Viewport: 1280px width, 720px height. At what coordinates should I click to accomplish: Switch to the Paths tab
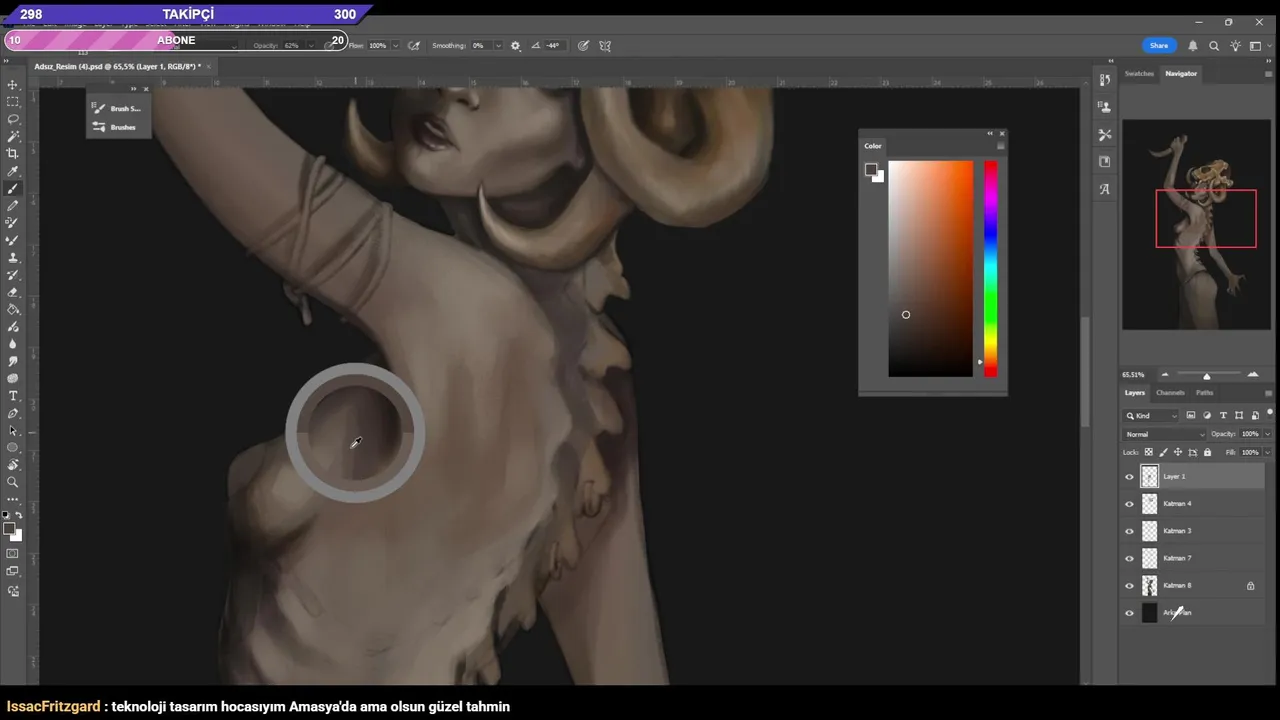[1204, 393]
